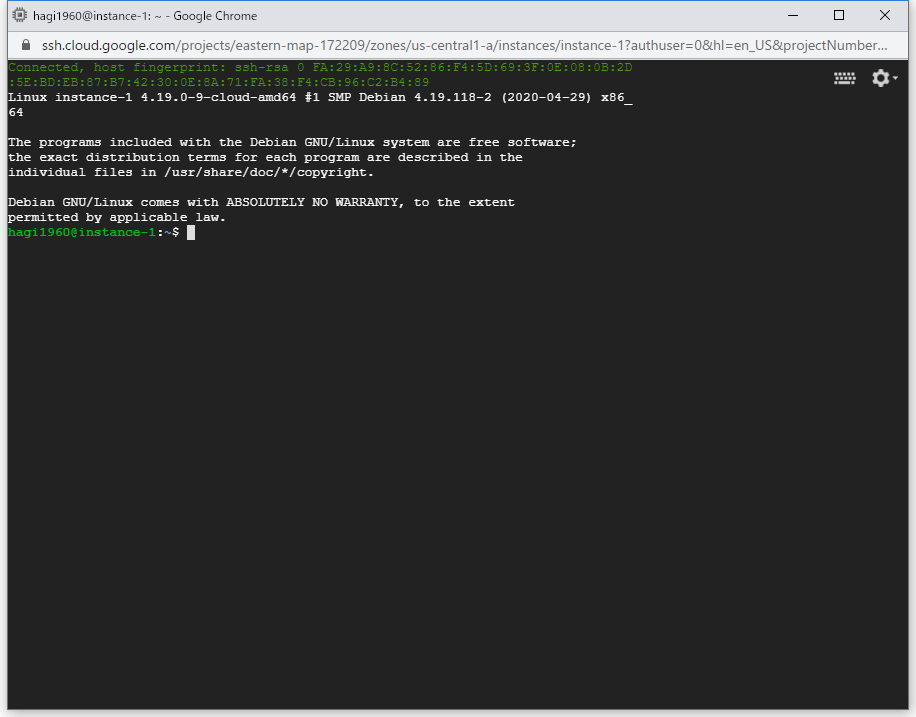916x717 pixels.
Task: Close the Chrome SSH window
Action: click(885, 16)
